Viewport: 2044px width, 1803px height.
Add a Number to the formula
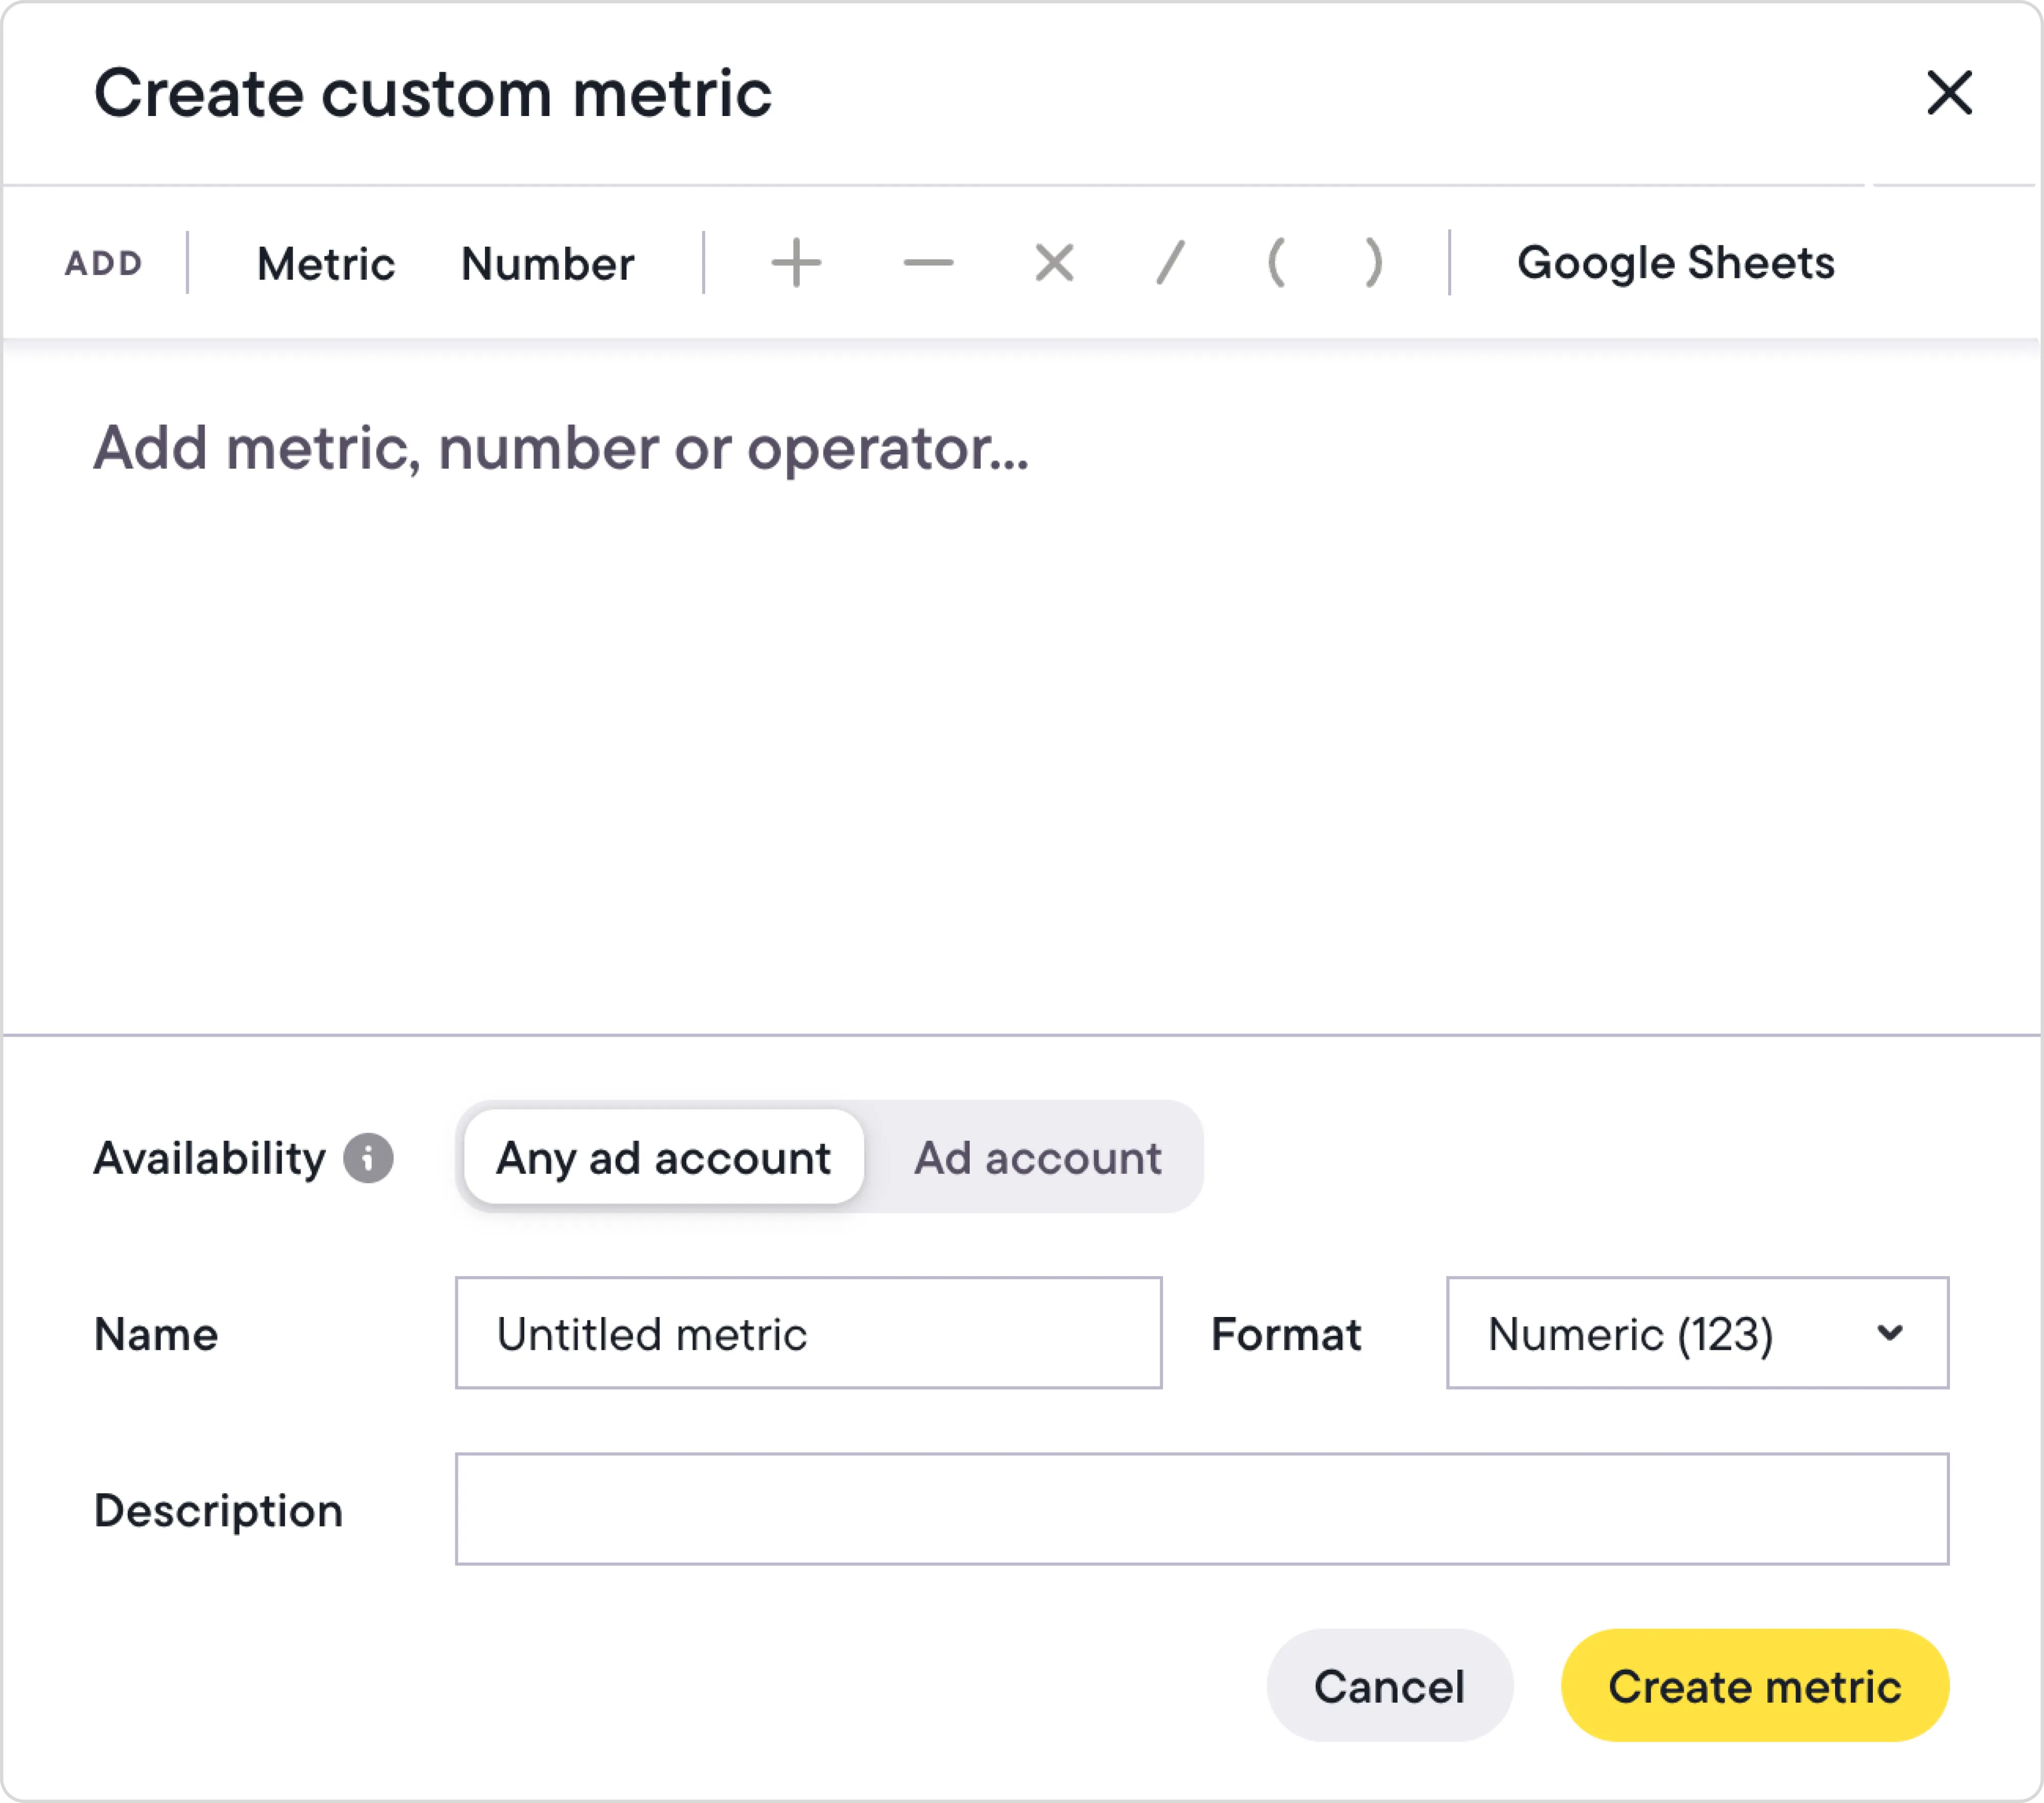click(x=547, y=264)
